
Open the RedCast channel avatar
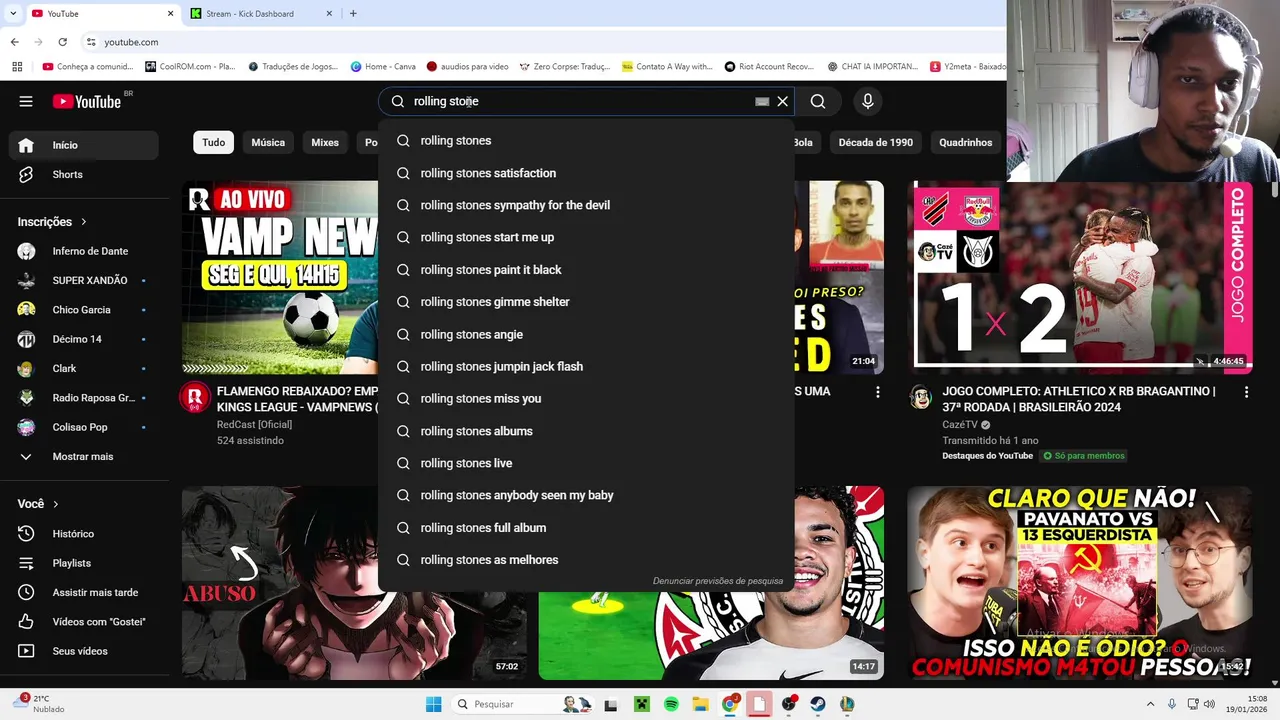tap(195, 398)
